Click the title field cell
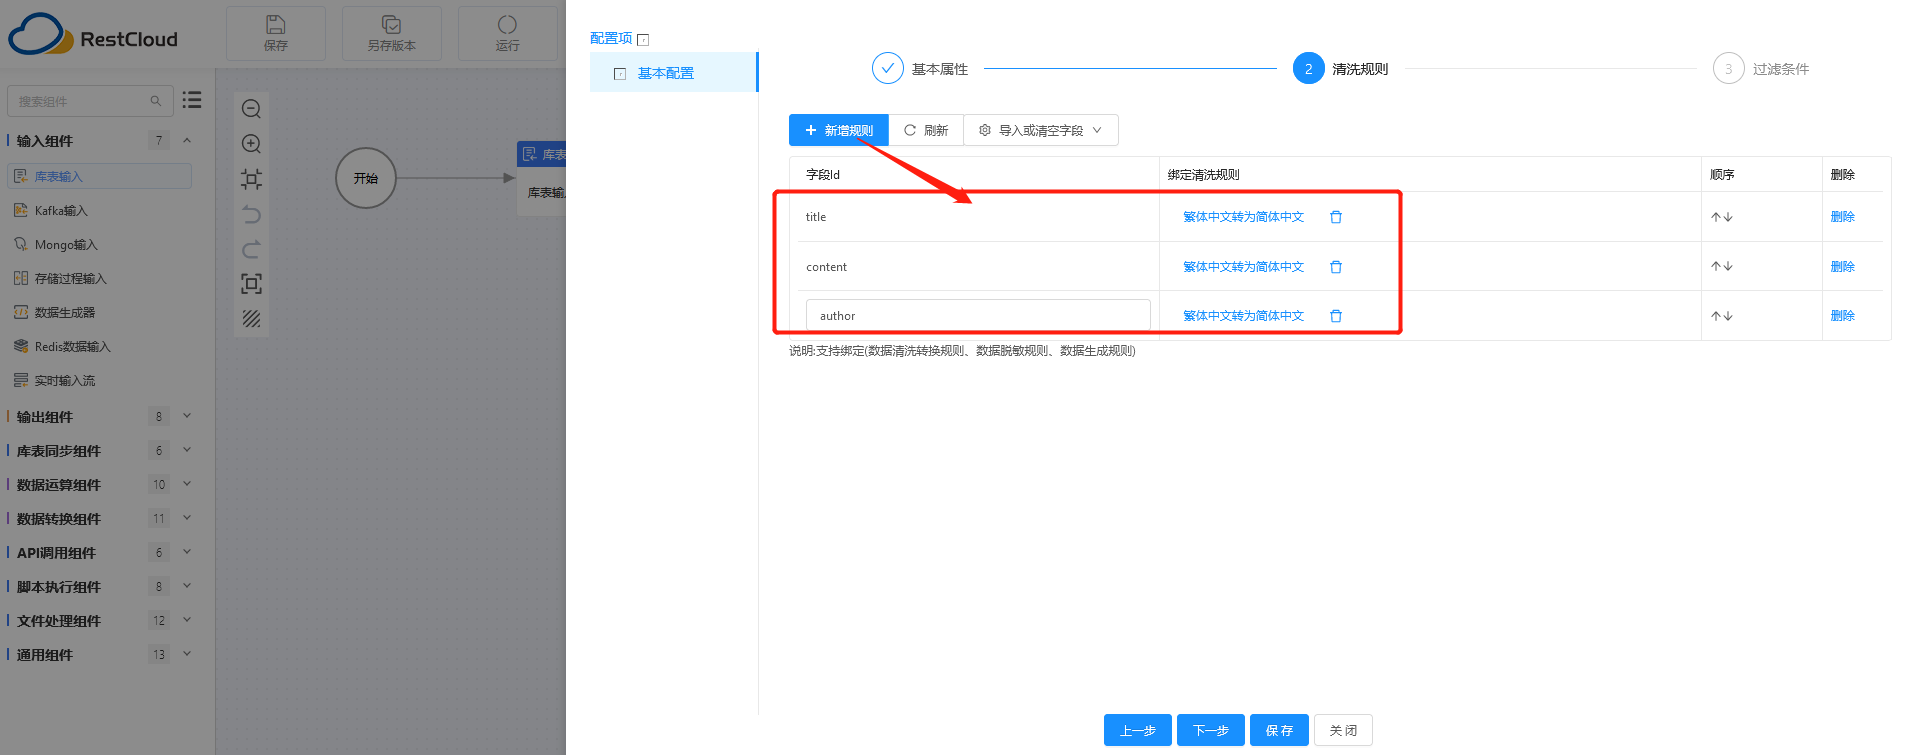This screenshot has width=1912, height=755. pyautogui.click(x=978, y=217)
